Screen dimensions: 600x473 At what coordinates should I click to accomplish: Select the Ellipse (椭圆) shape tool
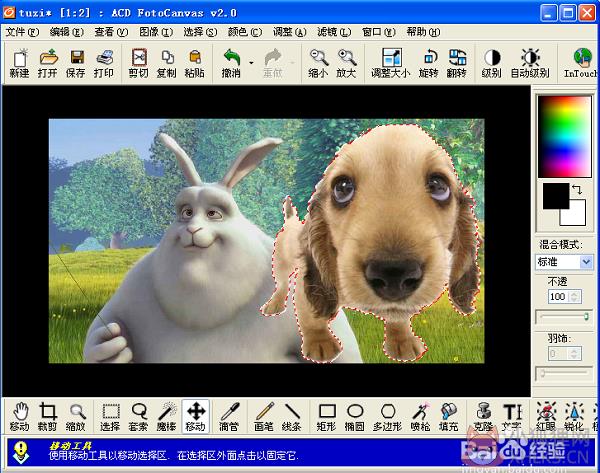(x=355, y=417)
